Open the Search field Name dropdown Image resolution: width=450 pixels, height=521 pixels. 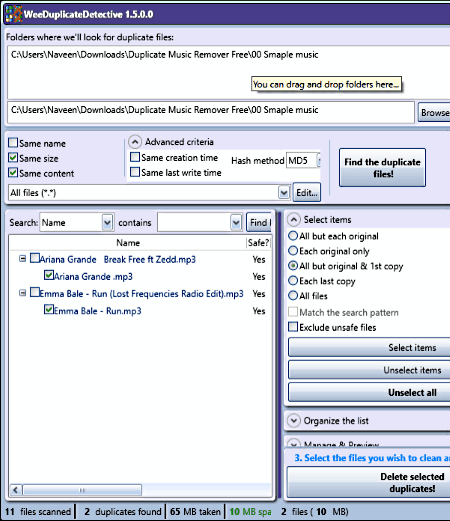coord(107,222)
